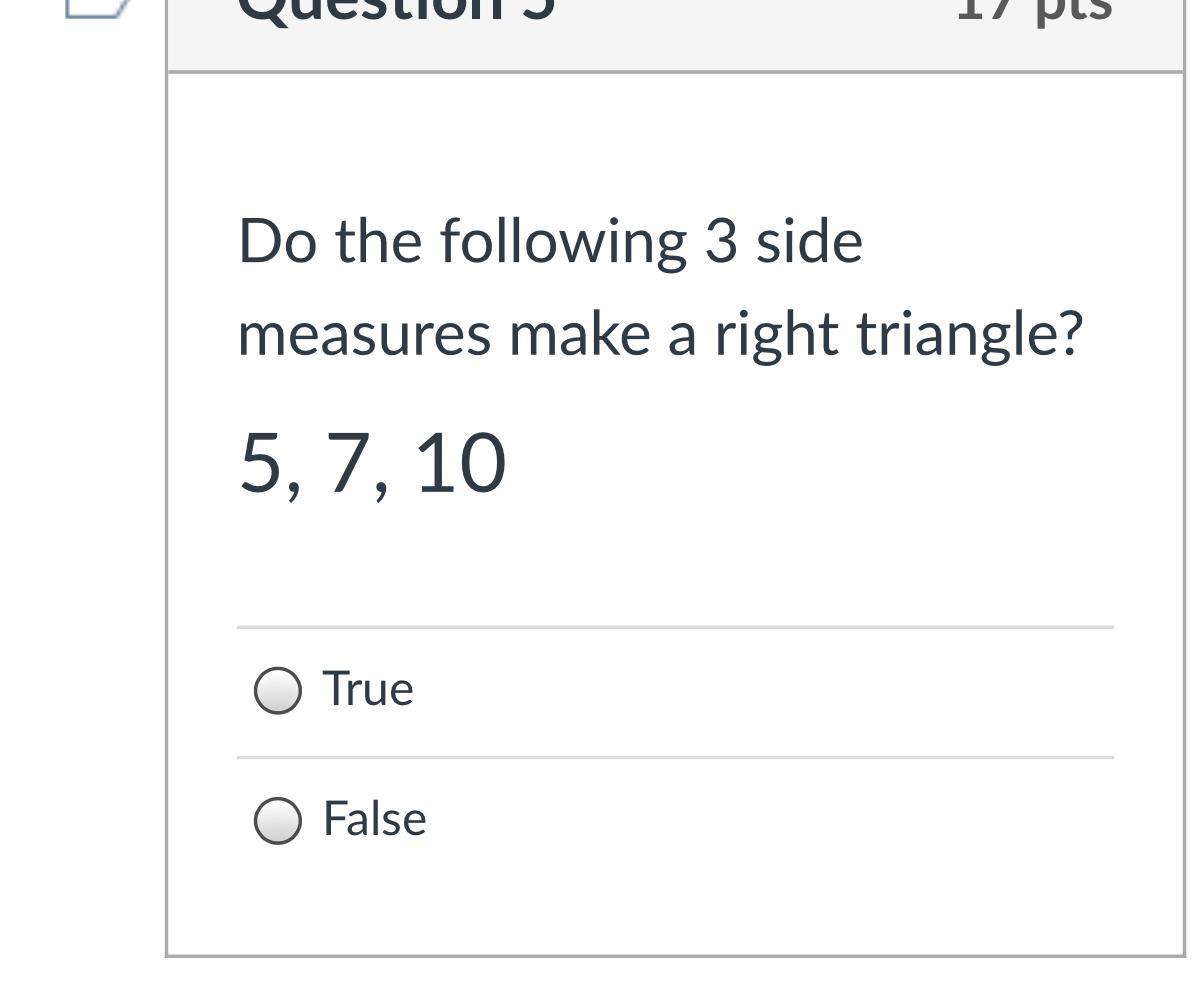The image size is (1194, 982).
Task: Click the word "measures" in the question
Action: [x=364, y=334]
